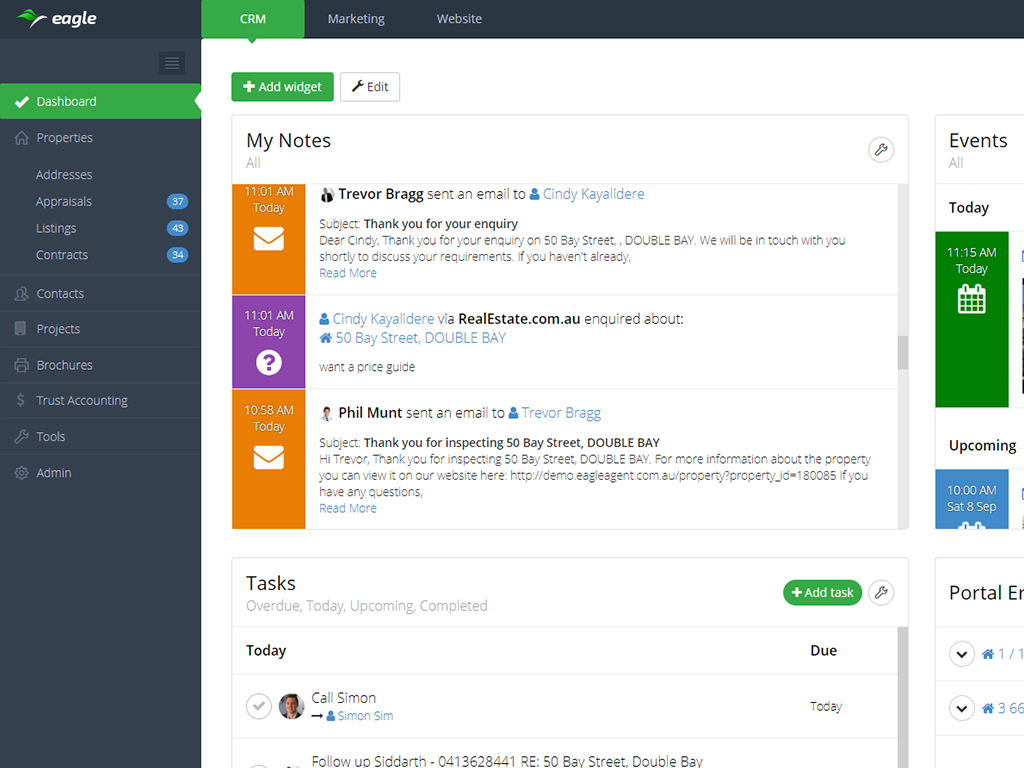Click the My Notes 'All' filter text
1024x768 pixels.
[x=253, y=163]
